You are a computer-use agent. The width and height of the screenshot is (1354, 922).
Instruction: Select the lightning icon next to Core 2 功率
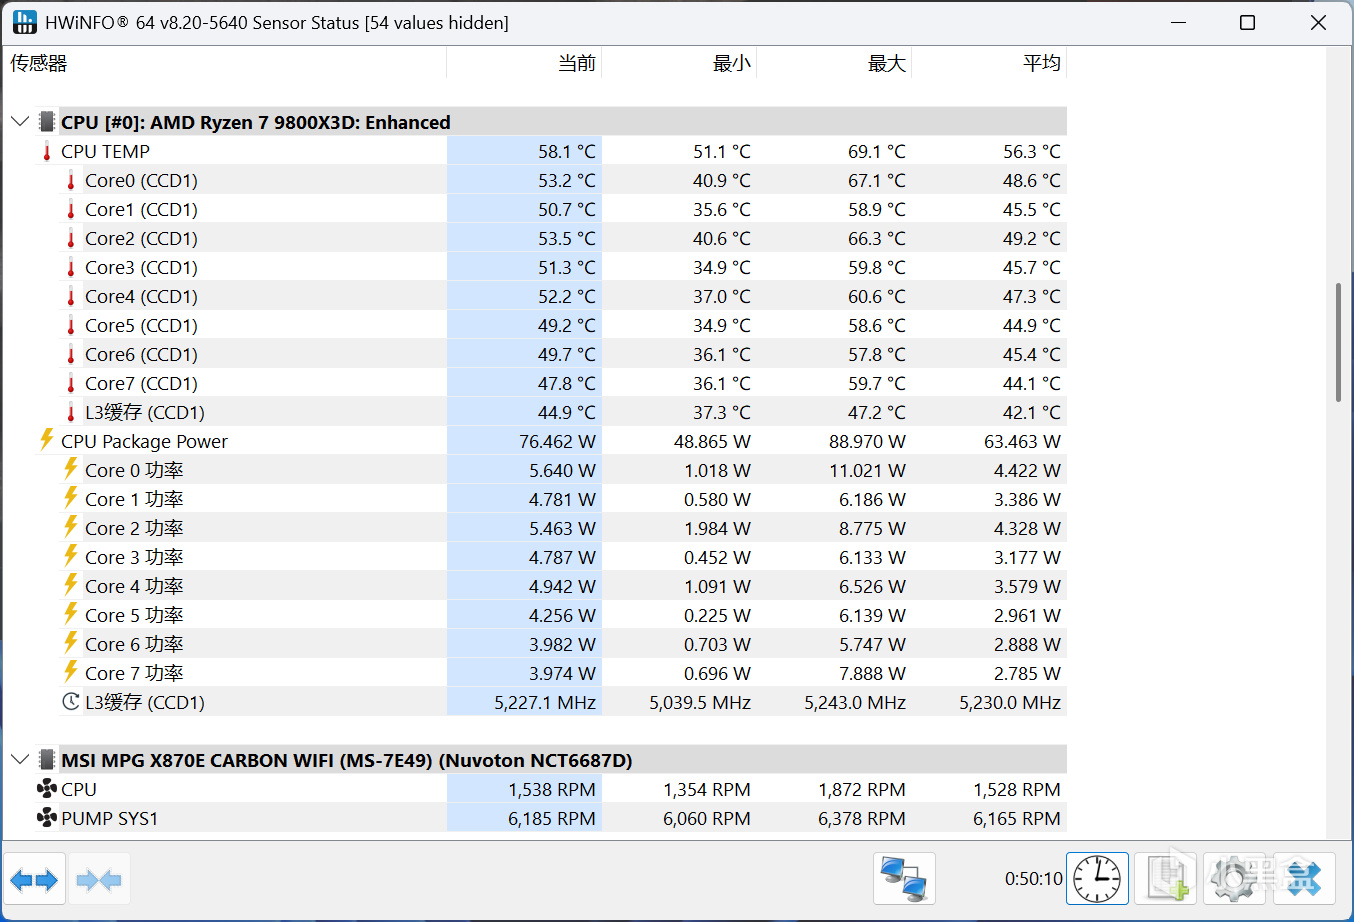[71, 527]
